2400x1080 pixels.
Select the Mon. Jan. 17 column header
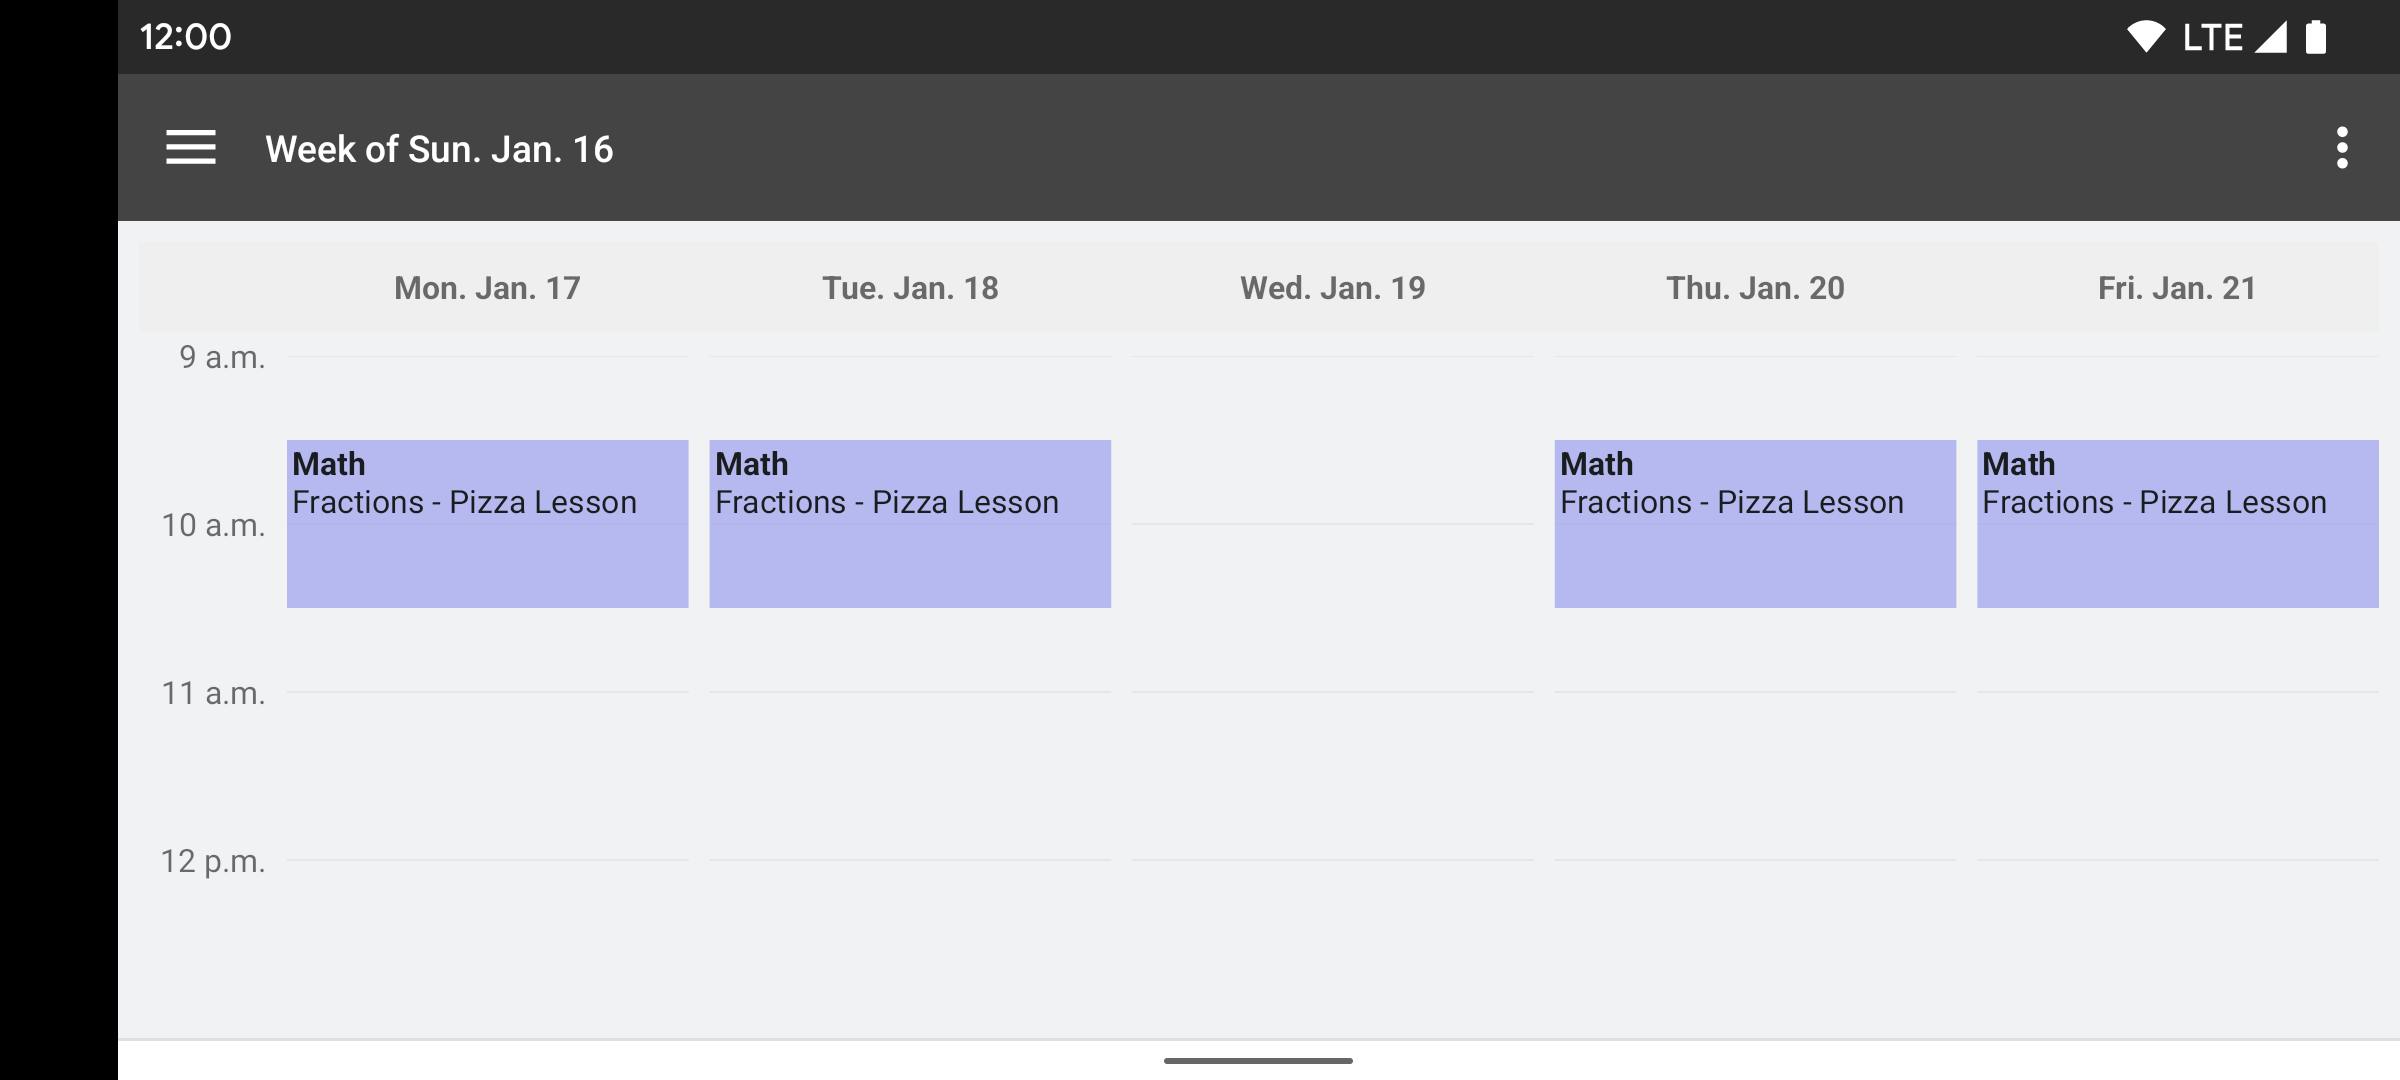coord(487,288)
